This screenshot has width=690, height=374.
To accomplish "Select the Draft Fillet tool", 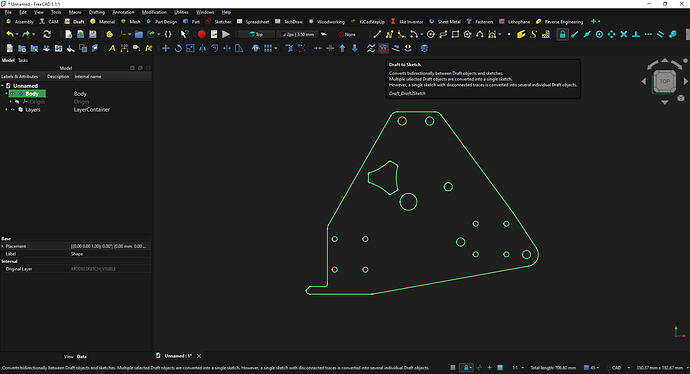I will (401, 34).
